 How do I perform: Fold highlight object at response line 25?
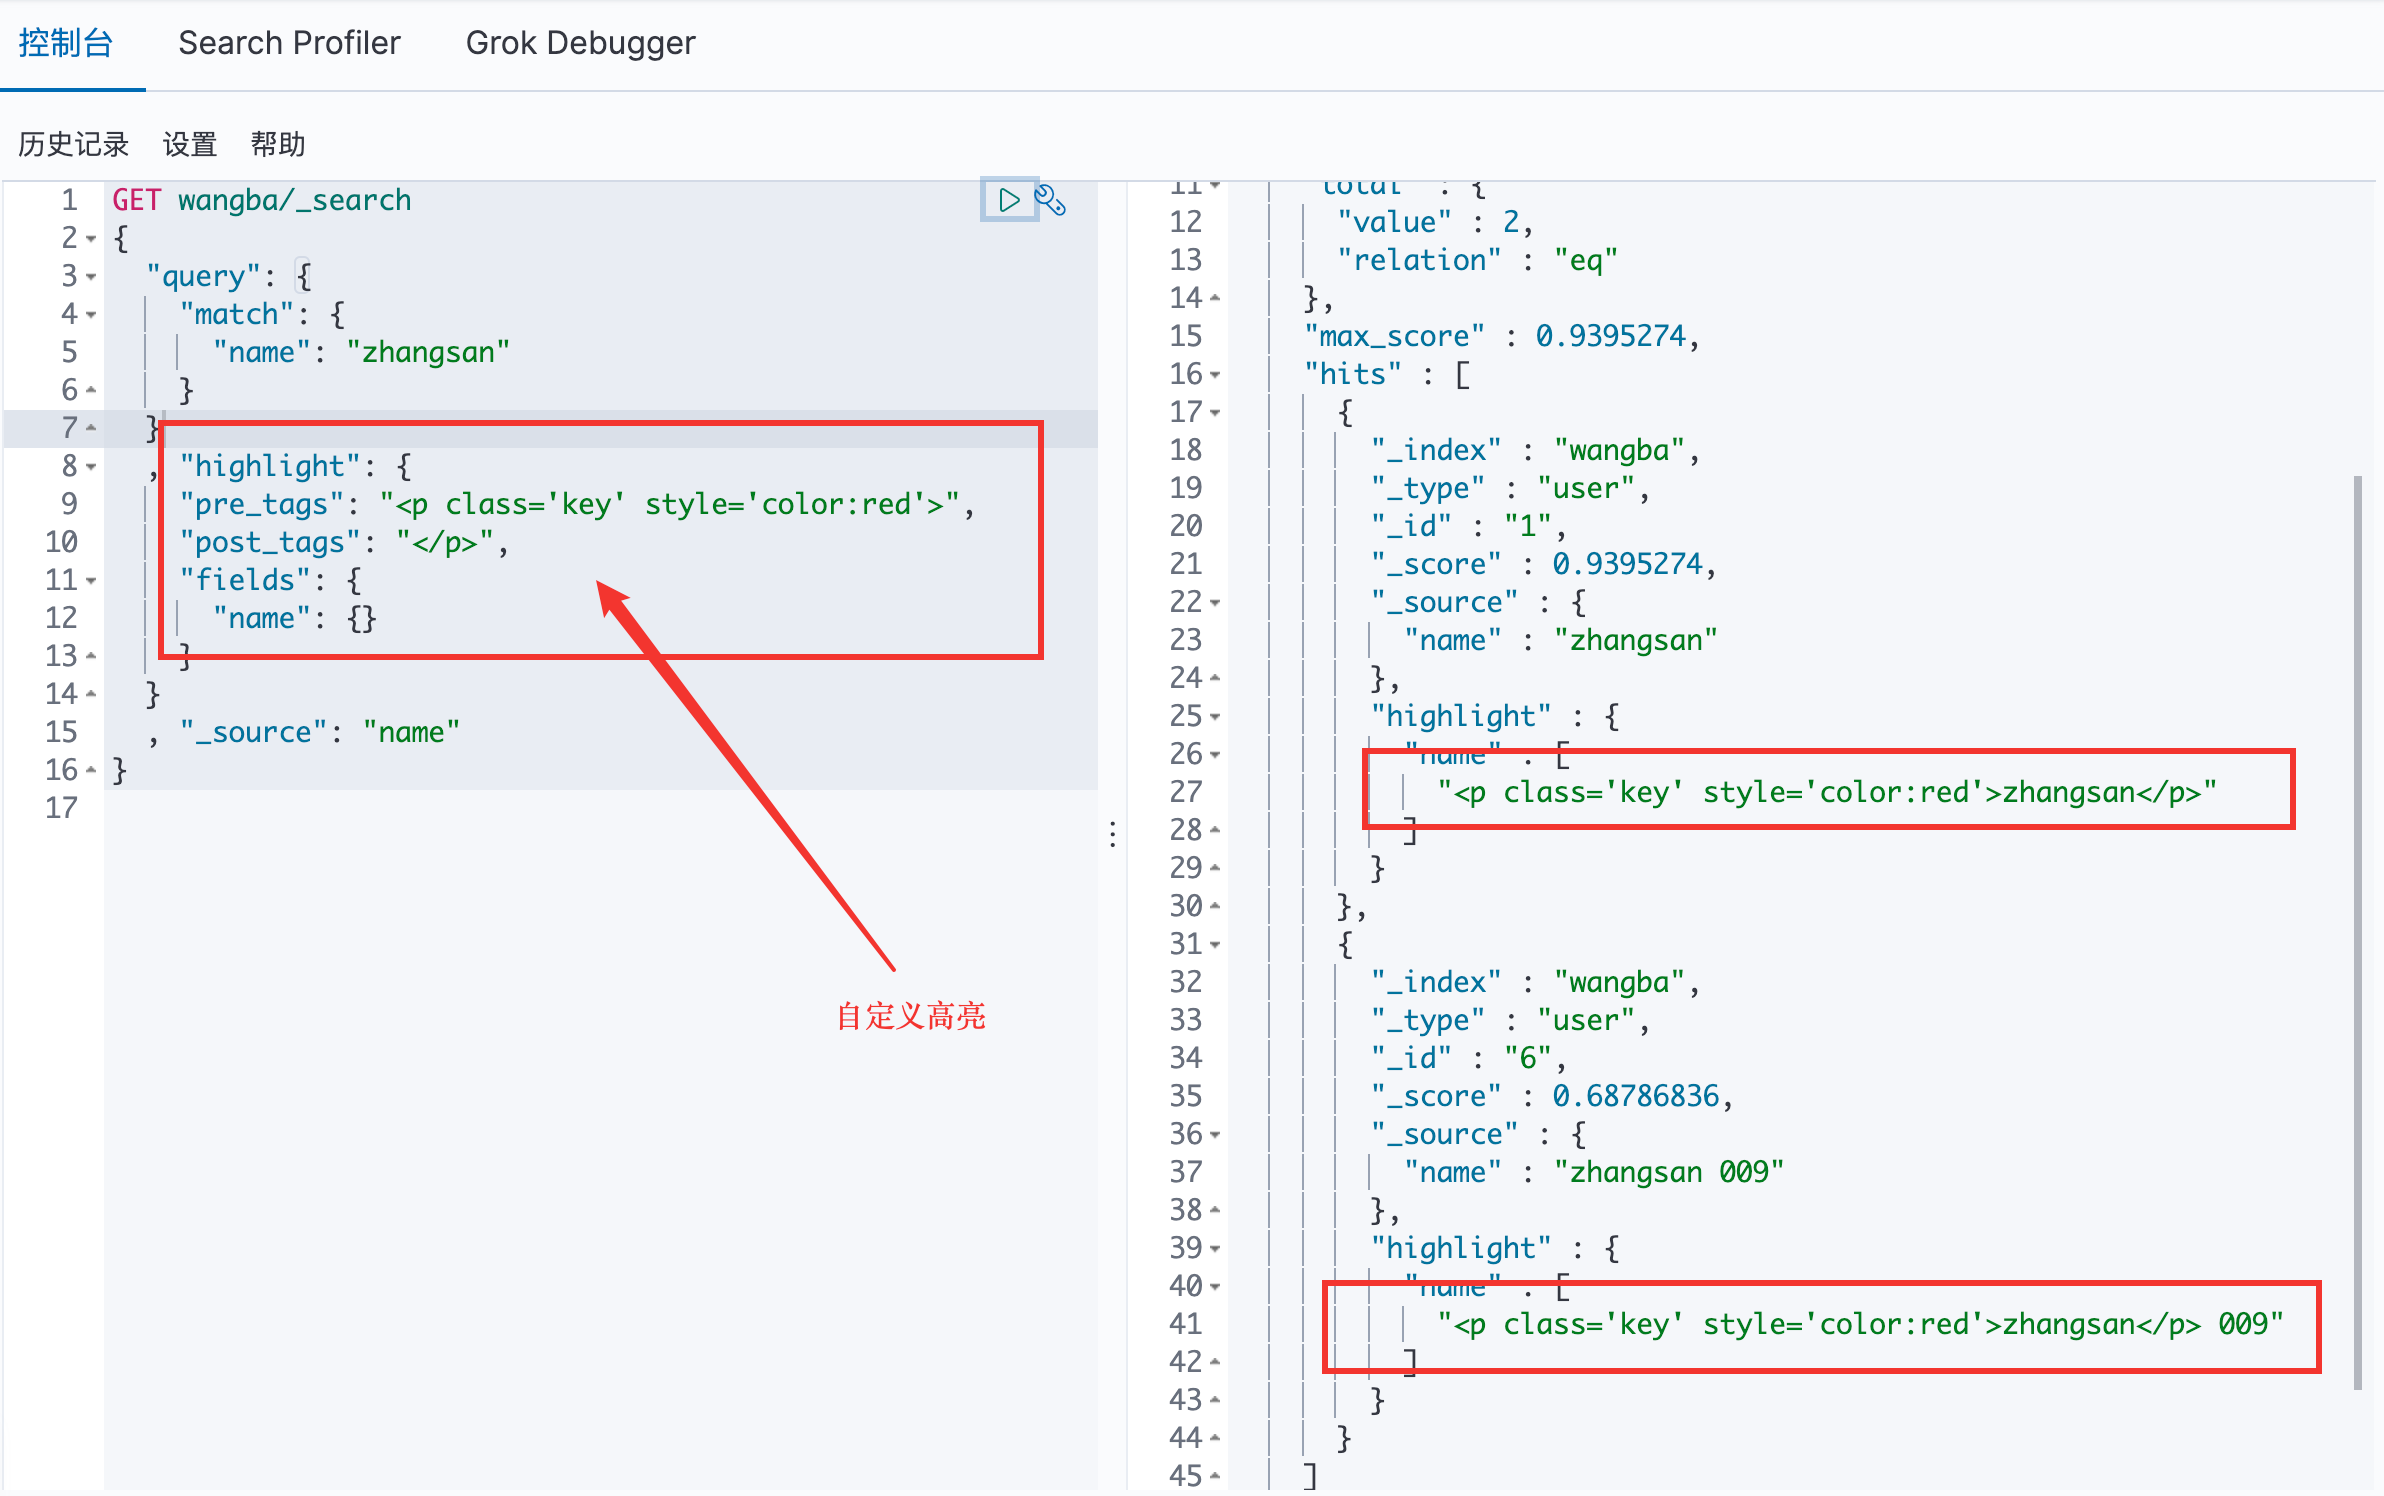pyautogui.click(x=1215, y=717)
